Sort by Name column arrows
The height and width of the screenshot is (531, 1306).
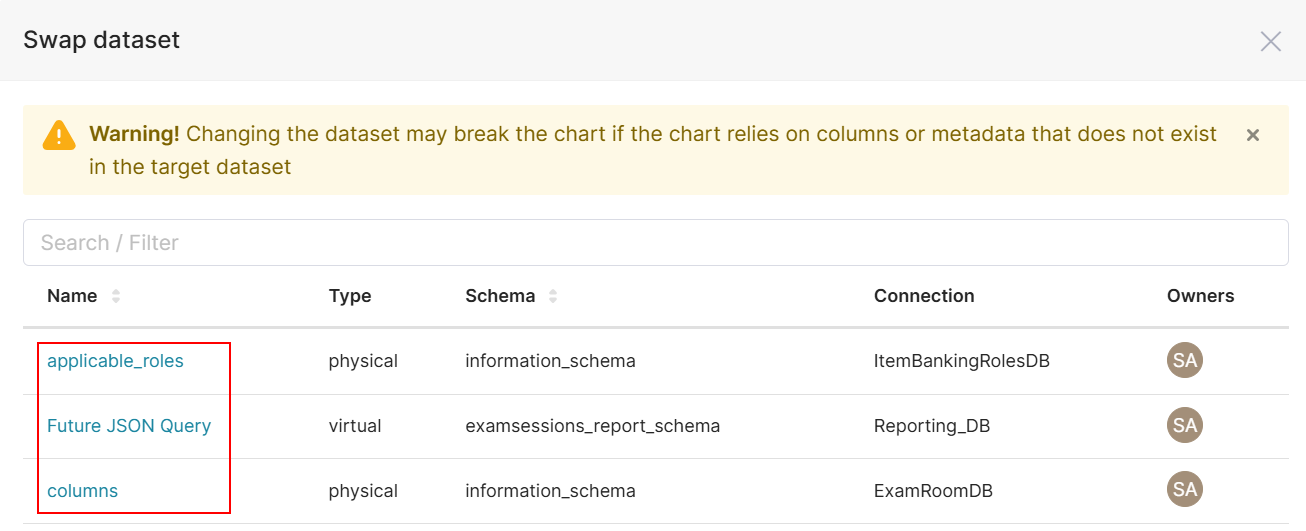click(x=116, y=296)
